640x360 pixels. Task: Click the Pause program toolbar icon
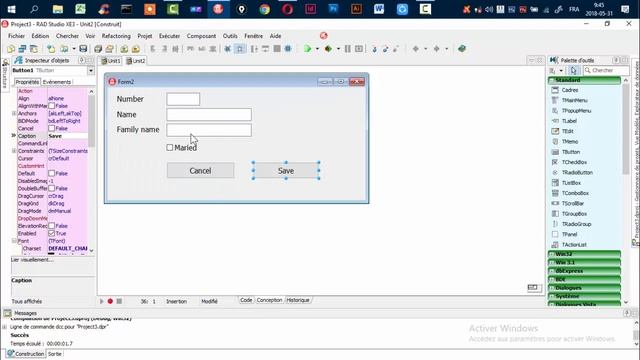click(347, 49)
